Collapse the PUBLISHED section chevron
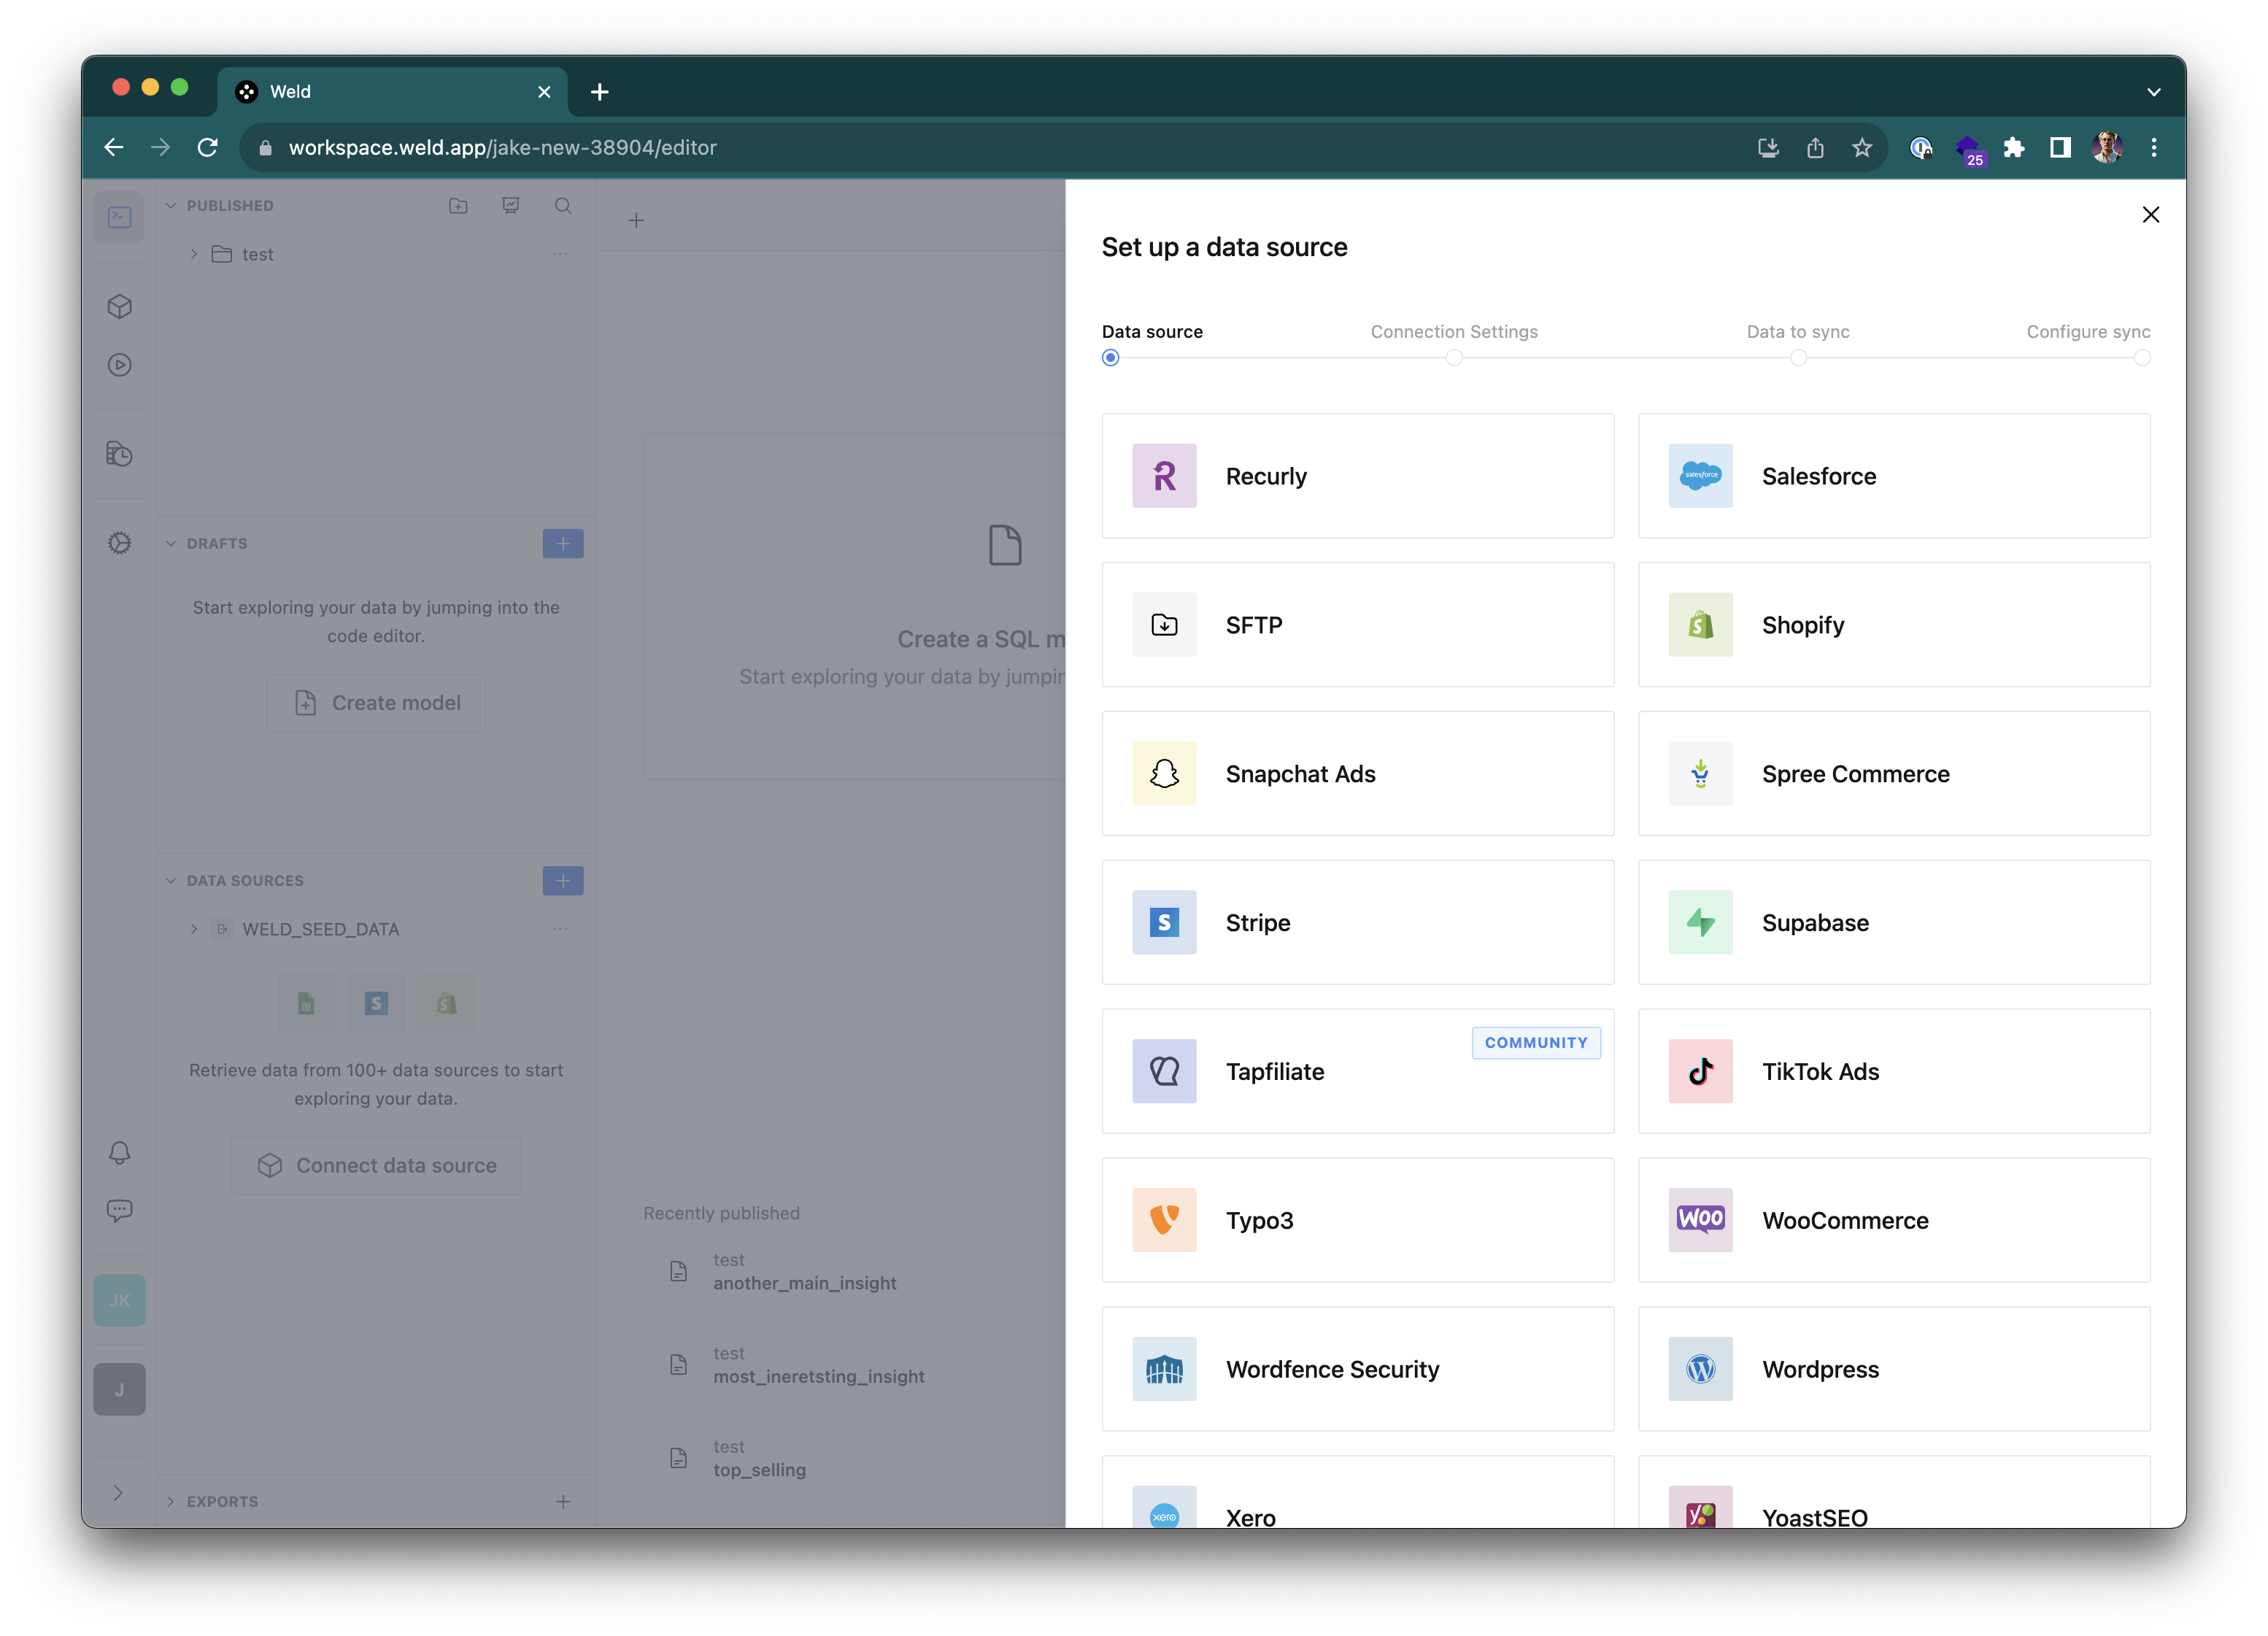Screen dimensions: 2268x1636 pos(171,206)
